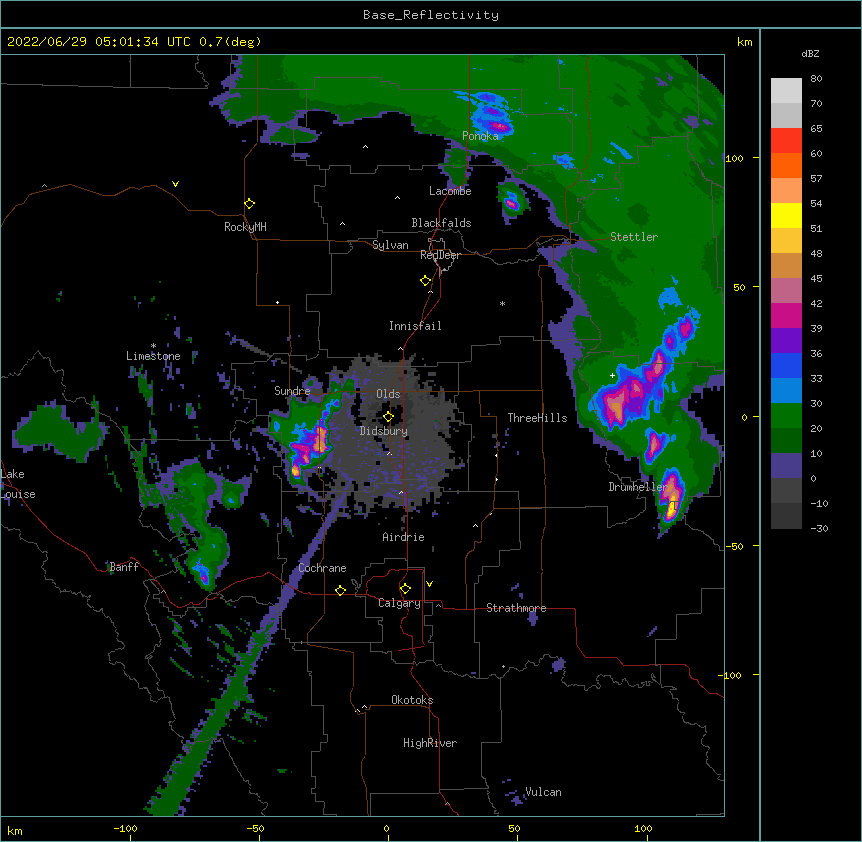This screenshot has width=862, height=842.
Task: Click the Didsbury label
Action: click(384, 431)
